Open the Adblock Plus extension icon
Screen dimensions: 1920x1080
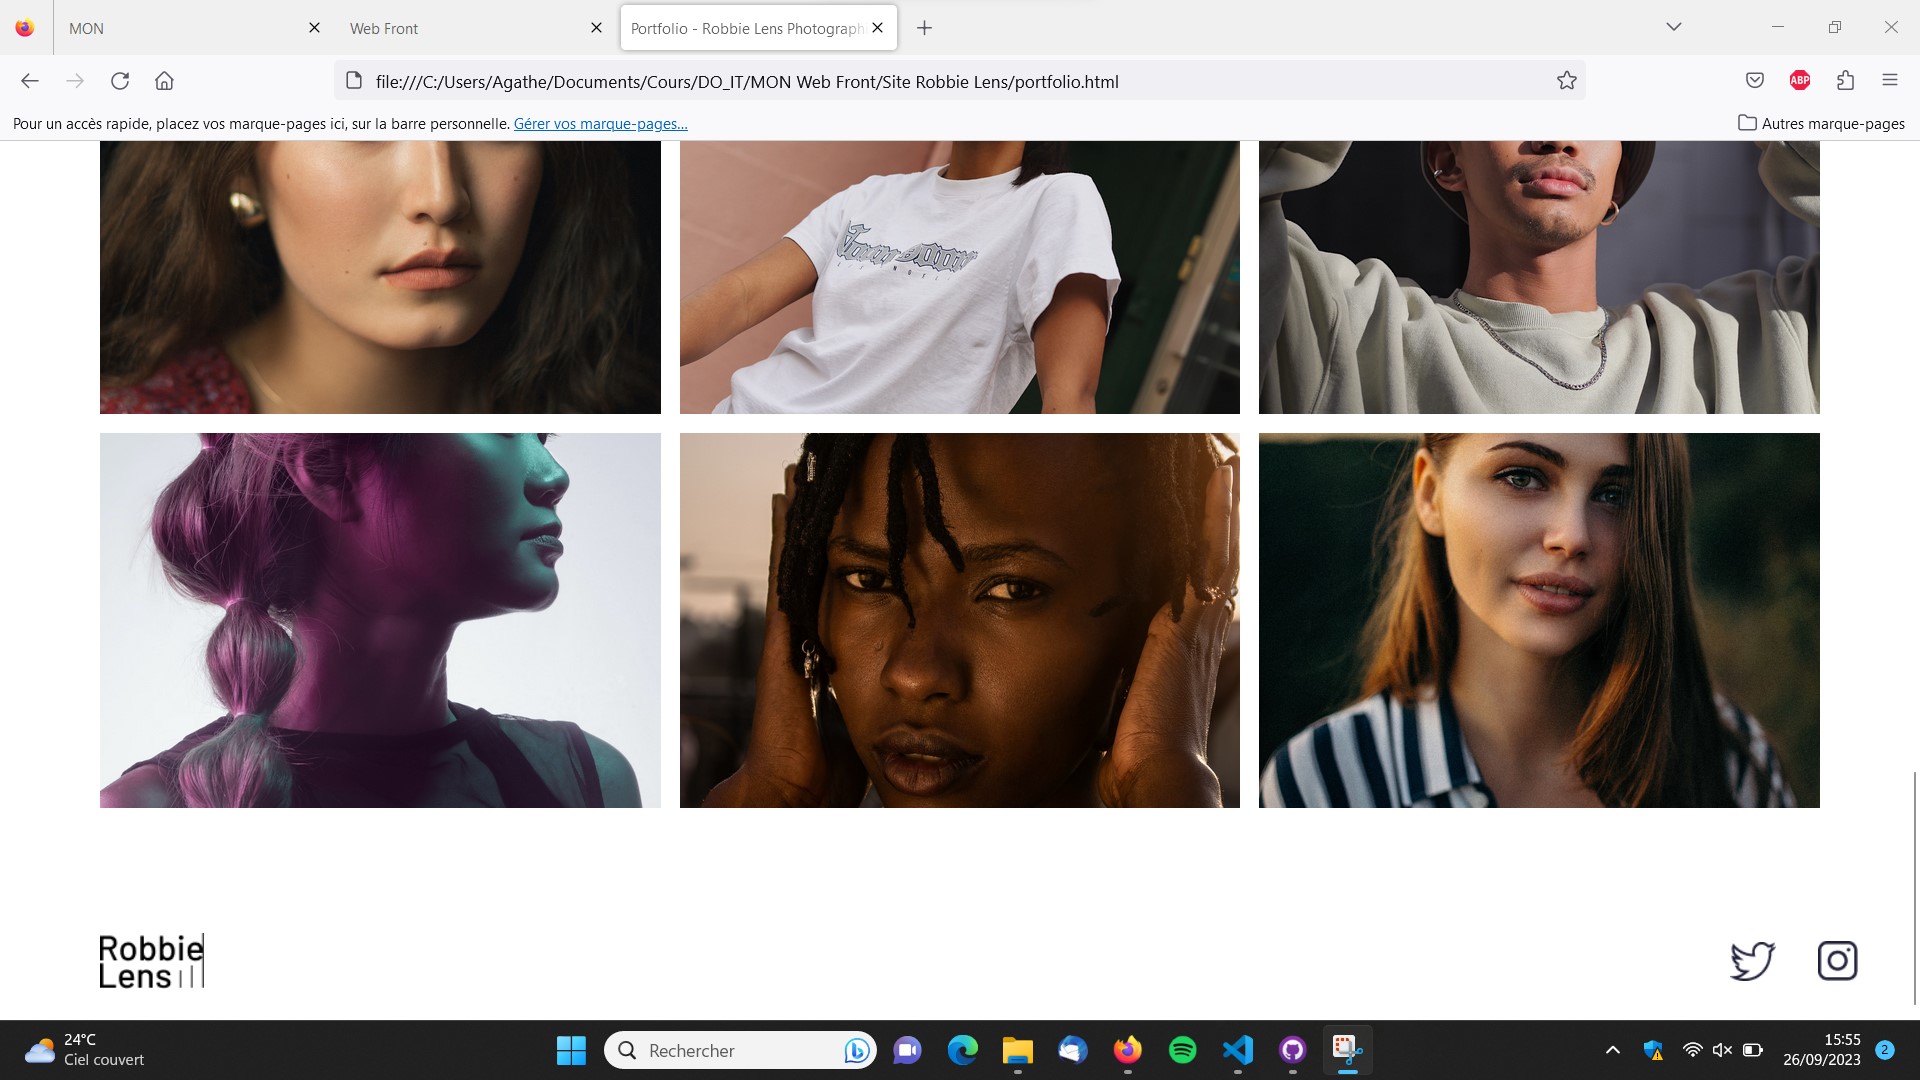click(1800, 81)
